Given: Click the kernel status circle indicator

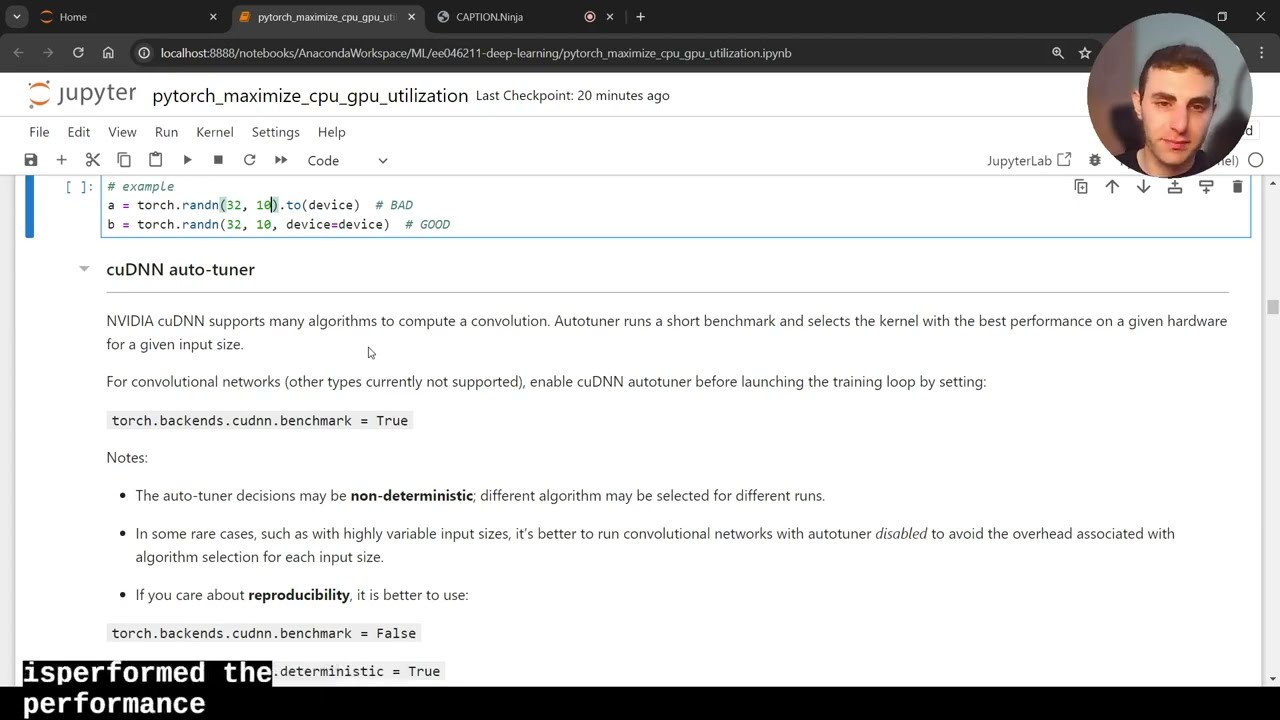Looking at the screenshot, I should [x=1256, y=160].
